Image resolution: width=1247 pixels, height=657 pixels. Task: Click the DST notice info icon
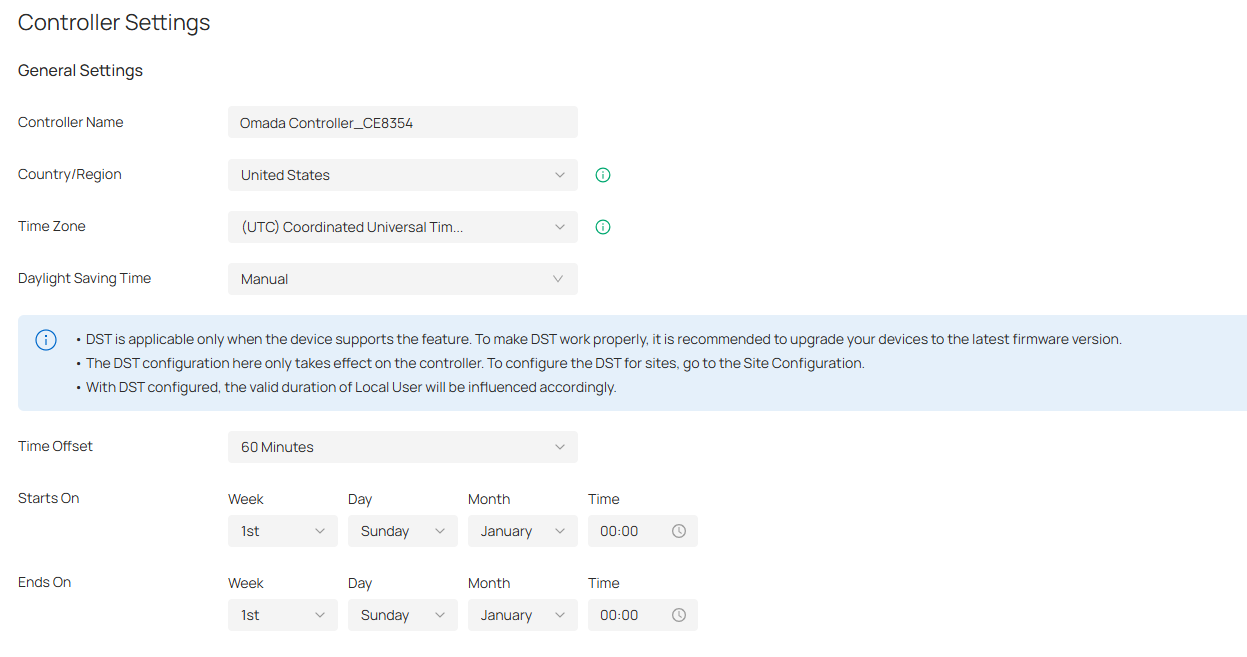click(x=46, y=340)
